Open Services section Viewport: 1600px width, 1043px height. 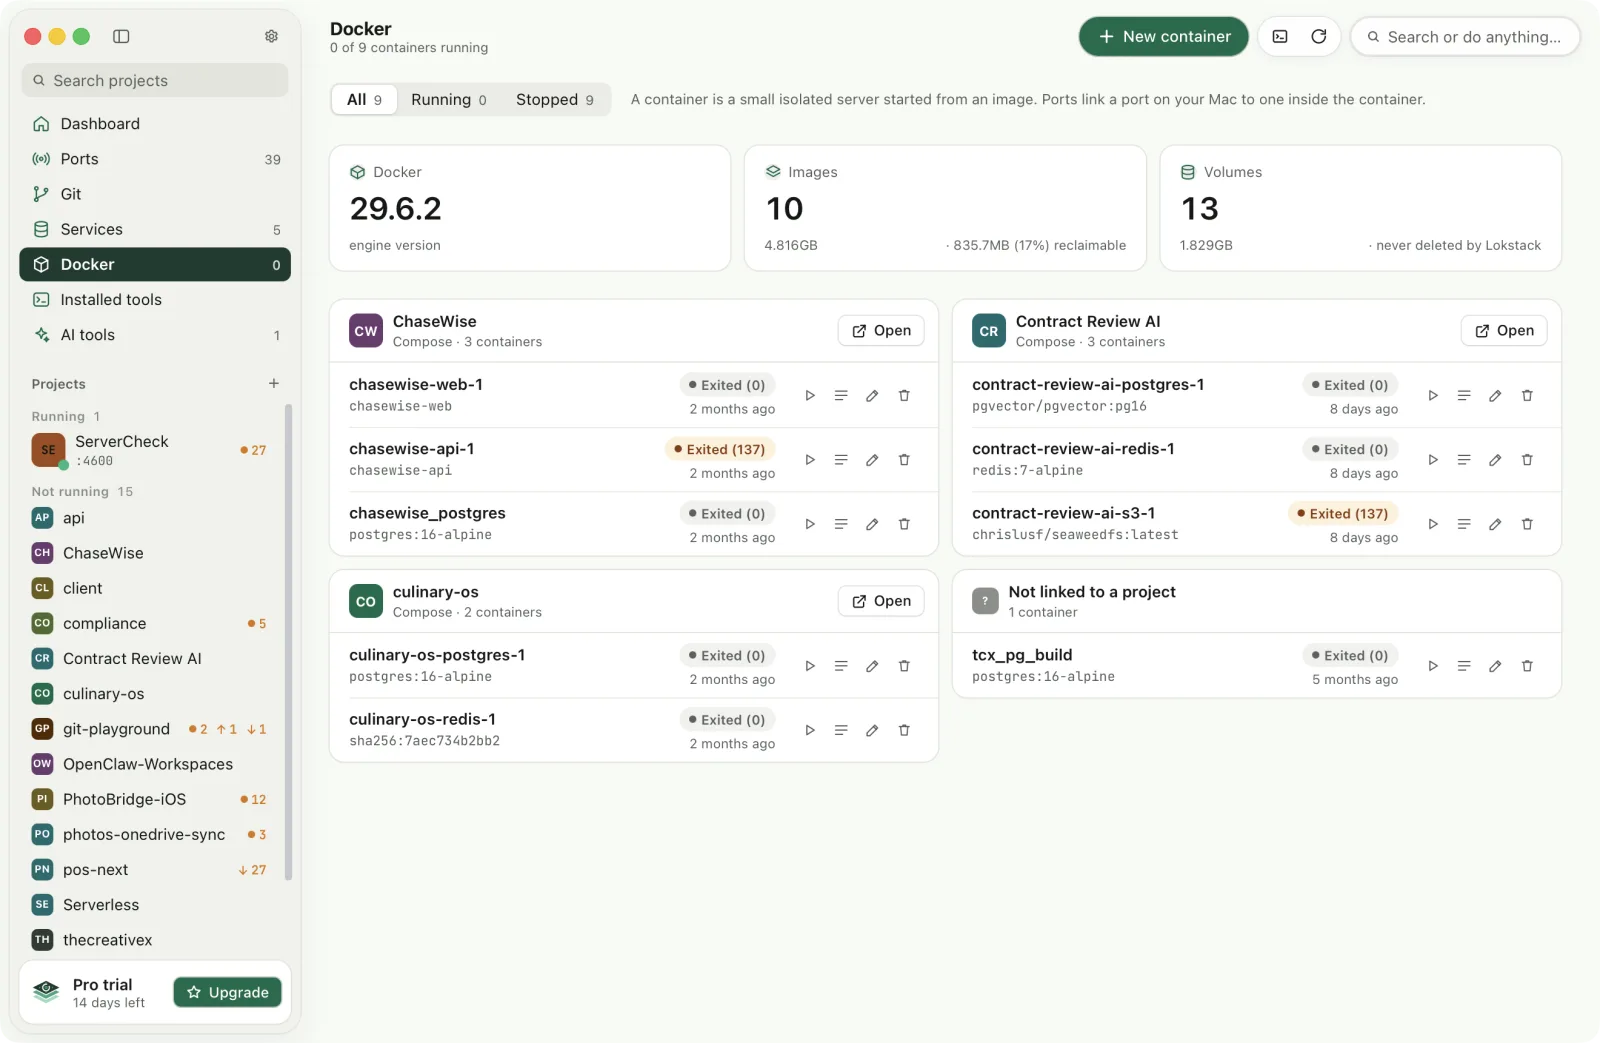(155, 229)
